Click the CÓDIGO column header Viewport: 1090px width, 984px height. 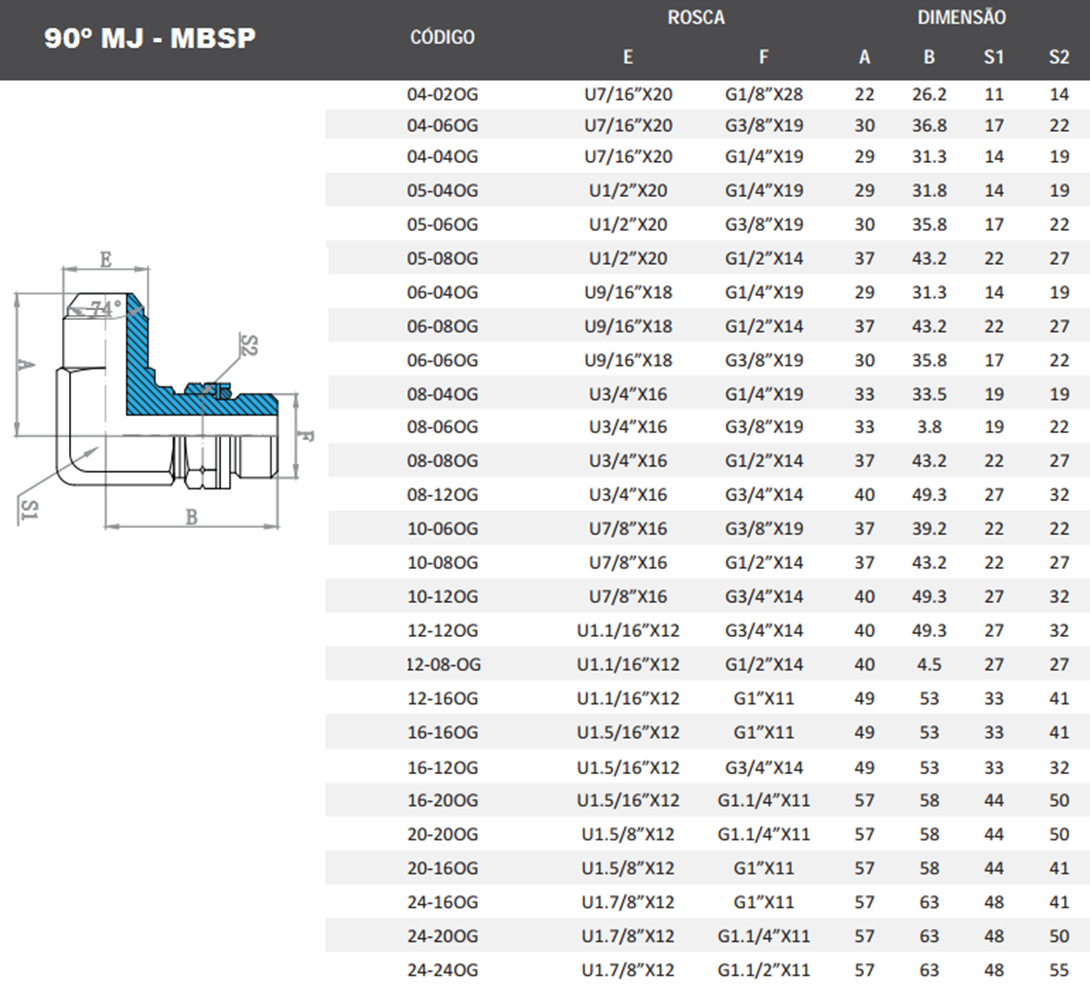442,38
